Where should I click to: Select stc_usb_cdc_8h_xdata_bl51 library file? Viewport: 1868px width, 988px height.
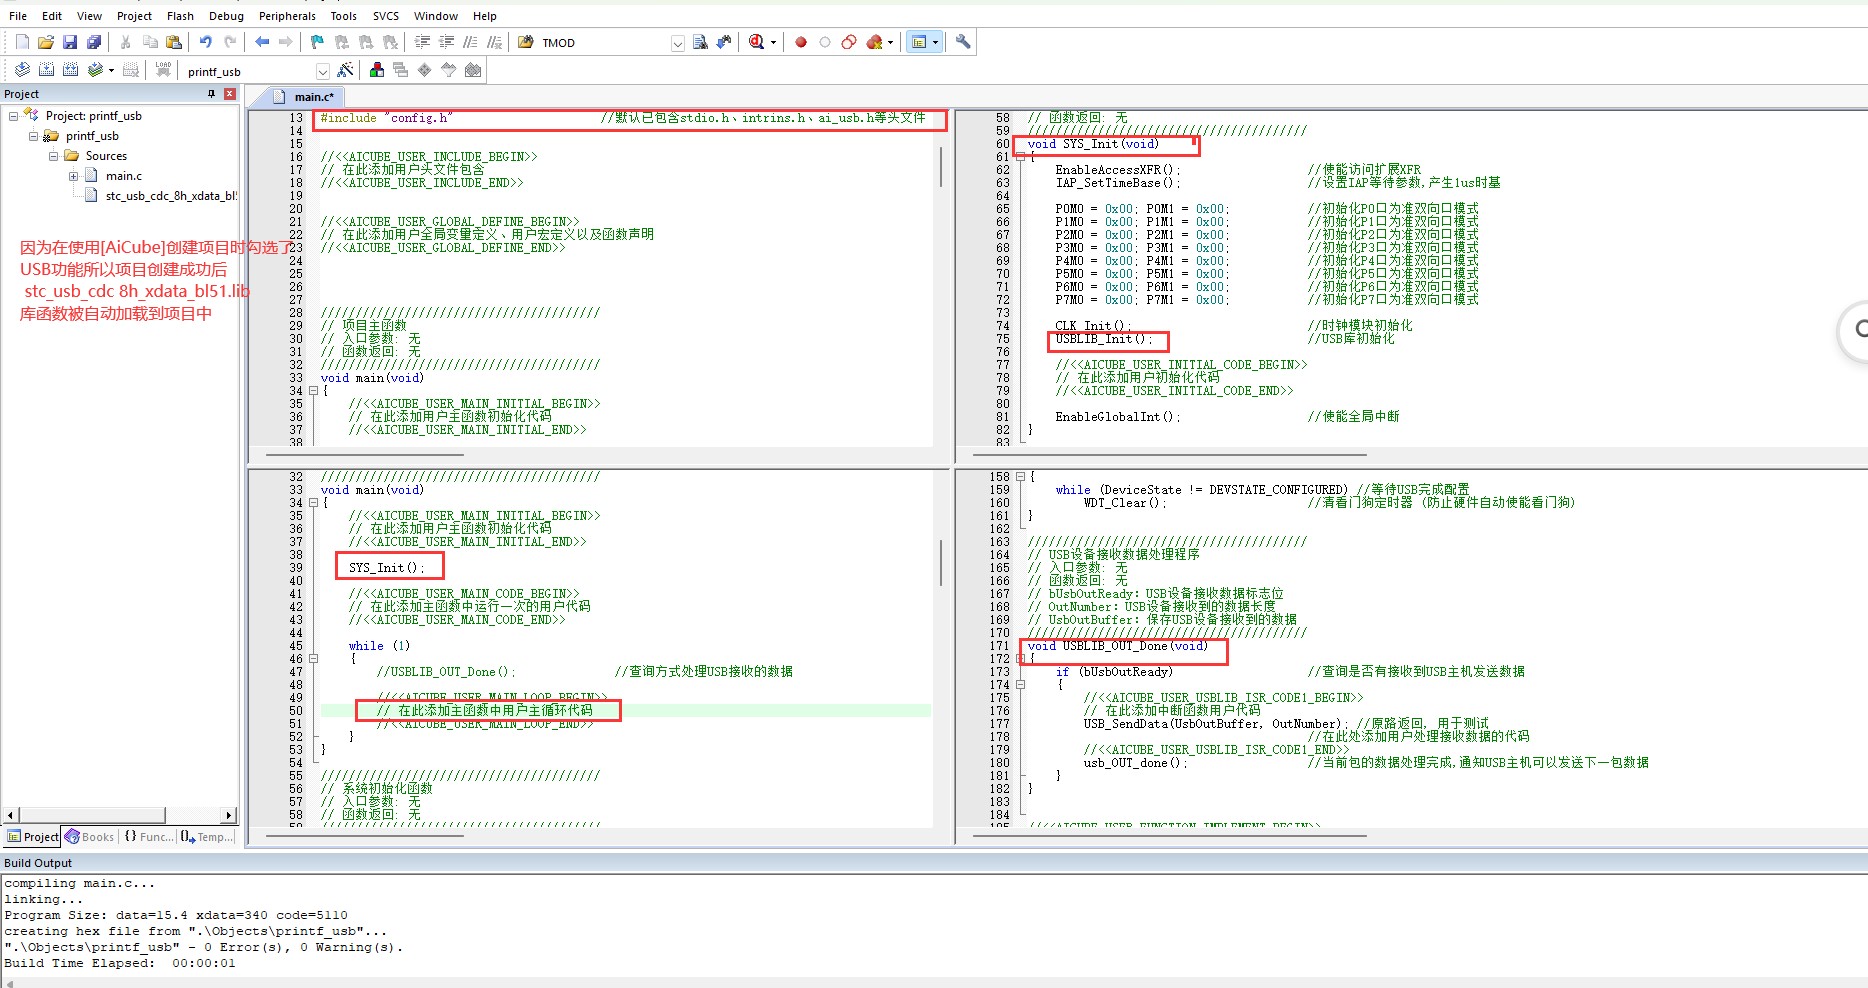pos(171,196)
